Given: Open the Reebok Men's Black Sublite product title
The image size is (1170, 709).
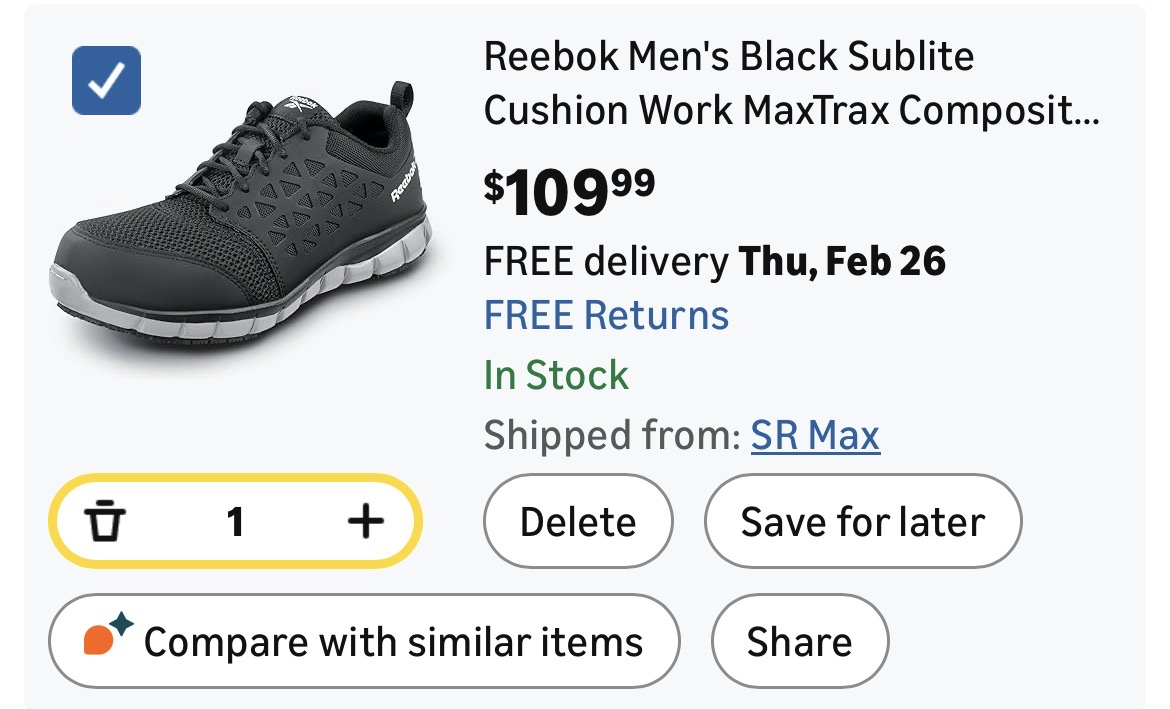Looking at the screenshot, I should pos(728,56).
